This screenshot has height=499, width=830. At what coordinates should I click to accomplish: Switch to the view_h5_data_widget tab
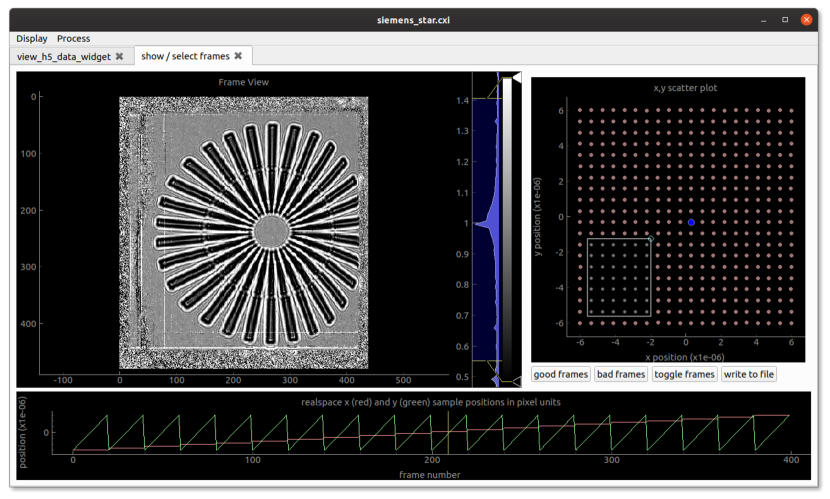click(x=65, y=57)
